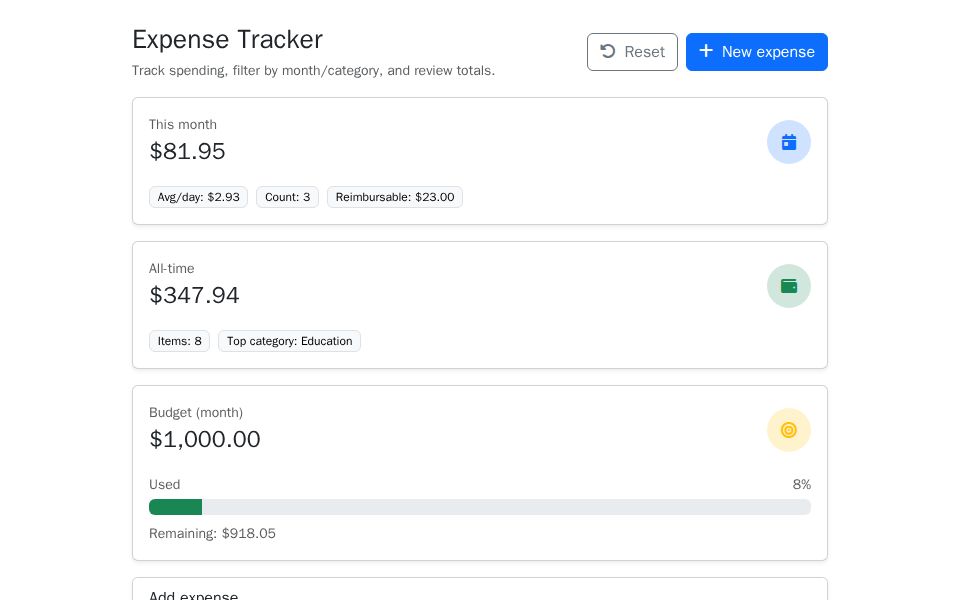This screenshot has width=960, height=600.
Task: Expand the This month summary card
Action: pos(480,161)
